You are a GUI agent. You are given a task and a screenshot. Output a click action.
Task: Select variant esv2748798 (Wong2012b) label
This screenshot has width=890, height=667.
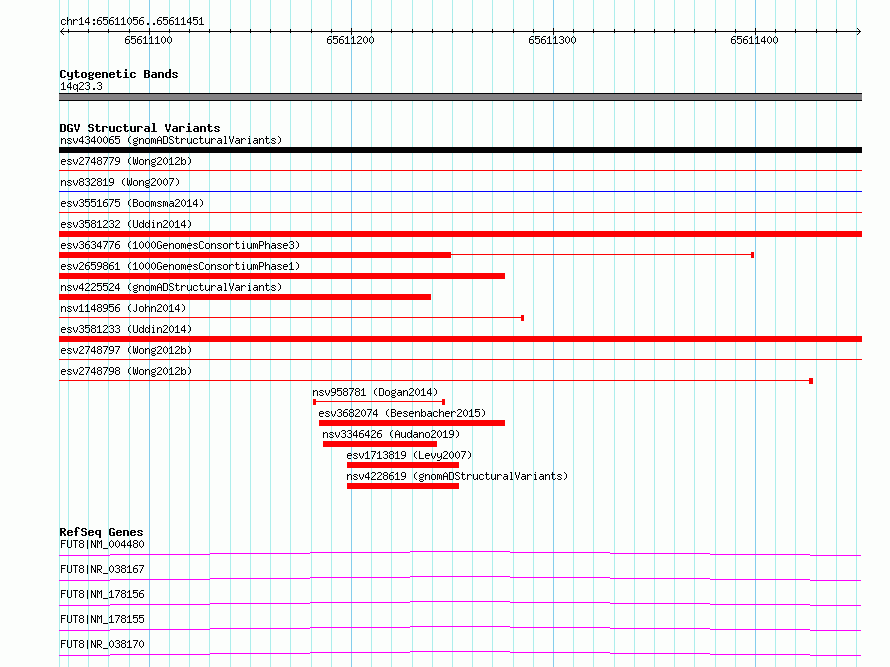point(126,371)
